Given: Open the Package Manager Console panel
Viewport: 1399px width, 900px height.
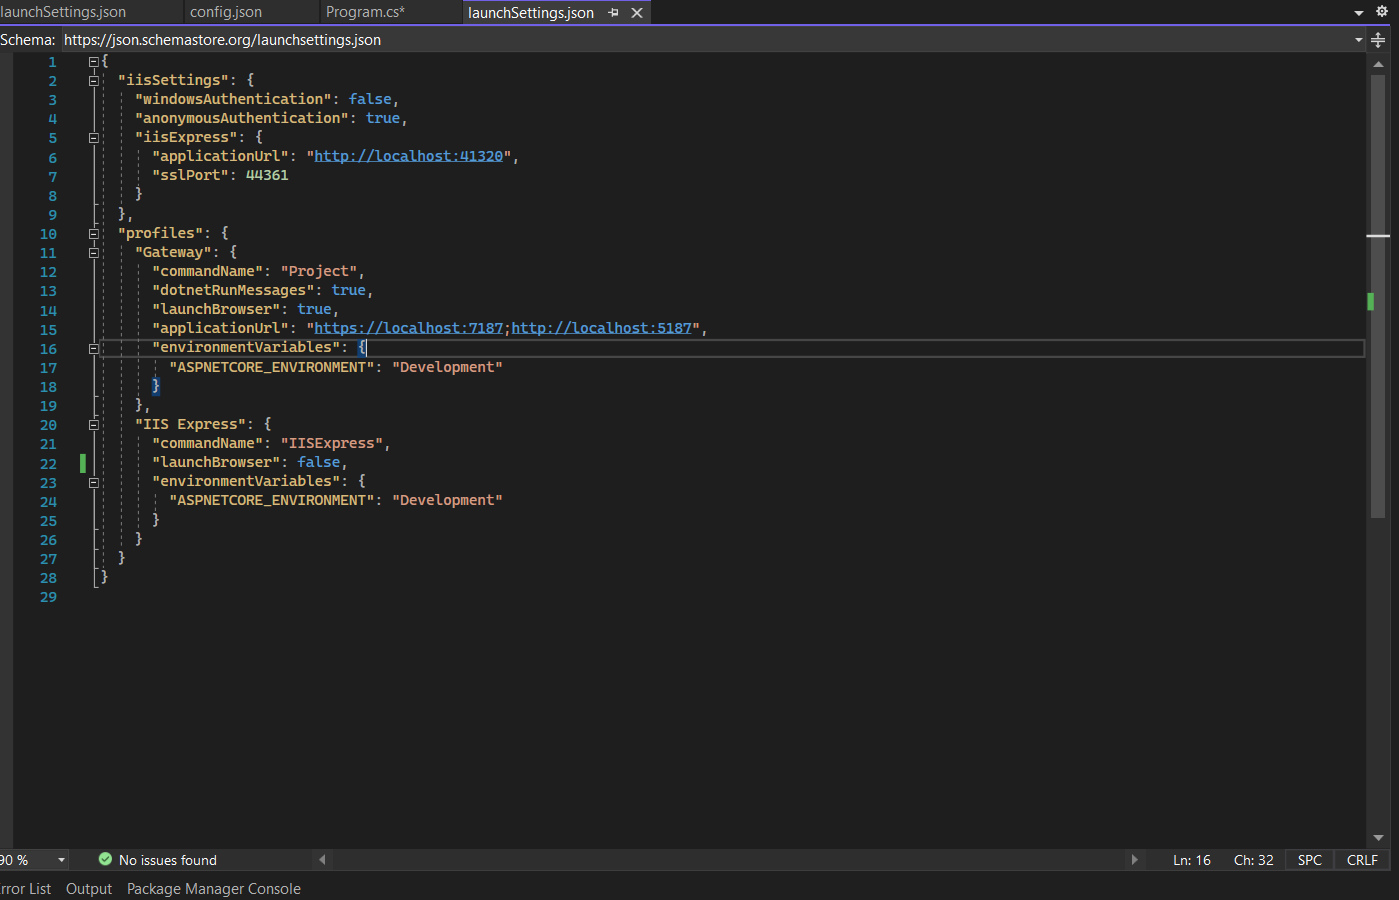Looking at the screenshot, I should 213,888.
